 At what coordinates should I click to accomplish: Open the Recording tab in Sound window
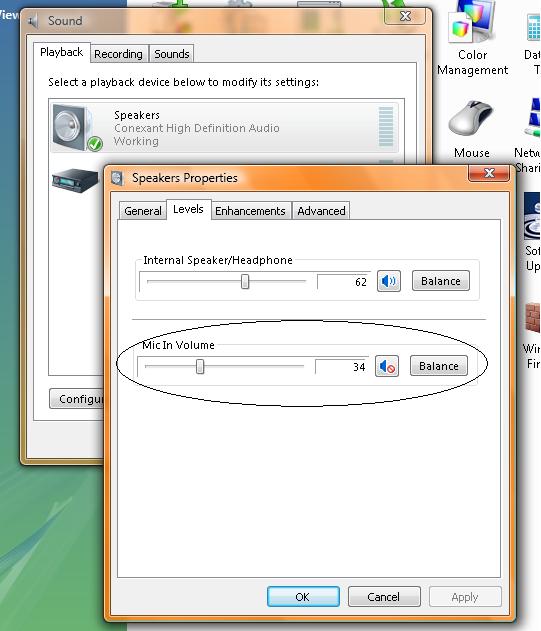[x=119, y=54]
